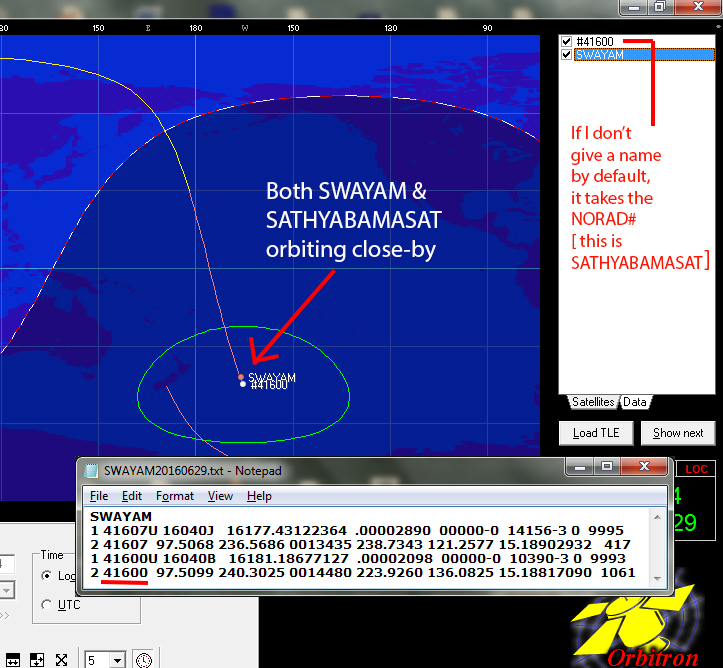Screen dimensions: 723x668
Task: Toggle the SWAYAM satellite checkbox
Action: click(x=566, y=55)
